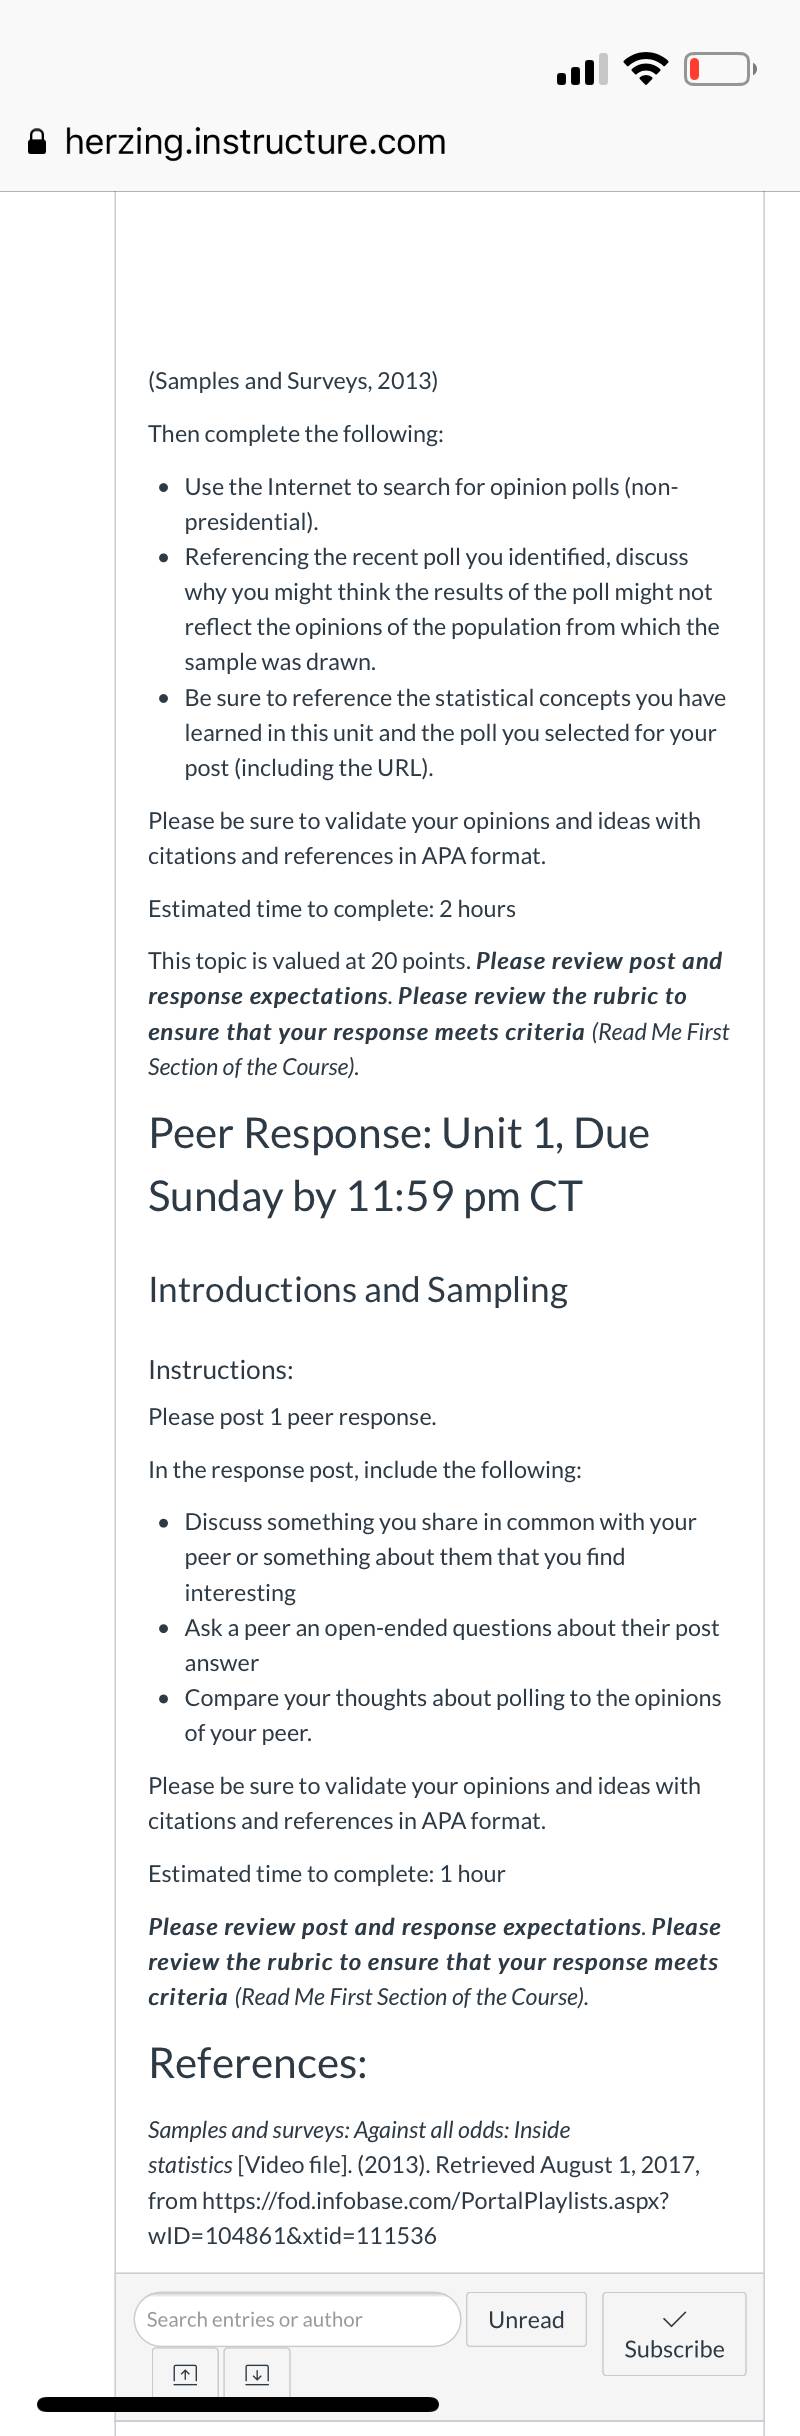The image size is (800, 2436).
Task: Click the (Samples and Surveys, 2013) citation
Action: point(293,381)
